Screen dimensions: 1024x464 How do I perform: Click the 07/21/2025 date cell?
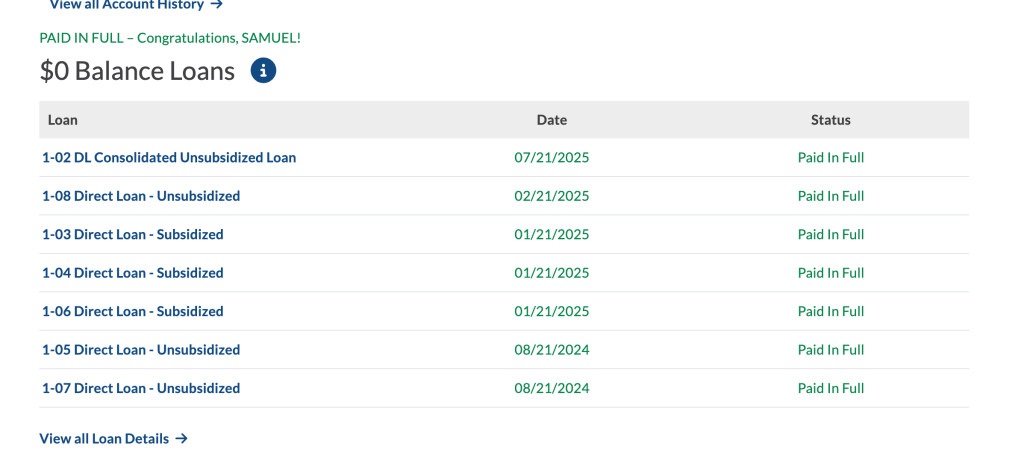(x=551, y=158)
